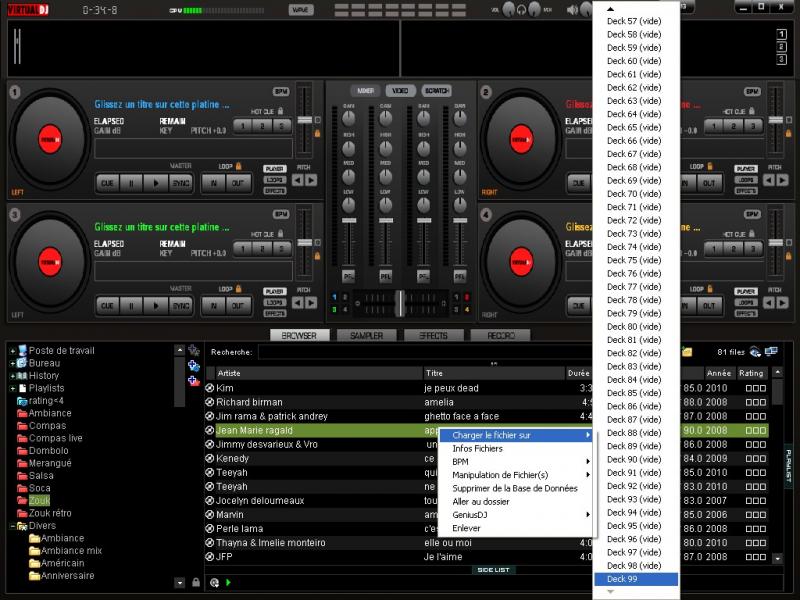Image resolution: width=800 pixels, height=600 pixels.
Task: Expand the Playlists tree node
Action: point(12,388)
